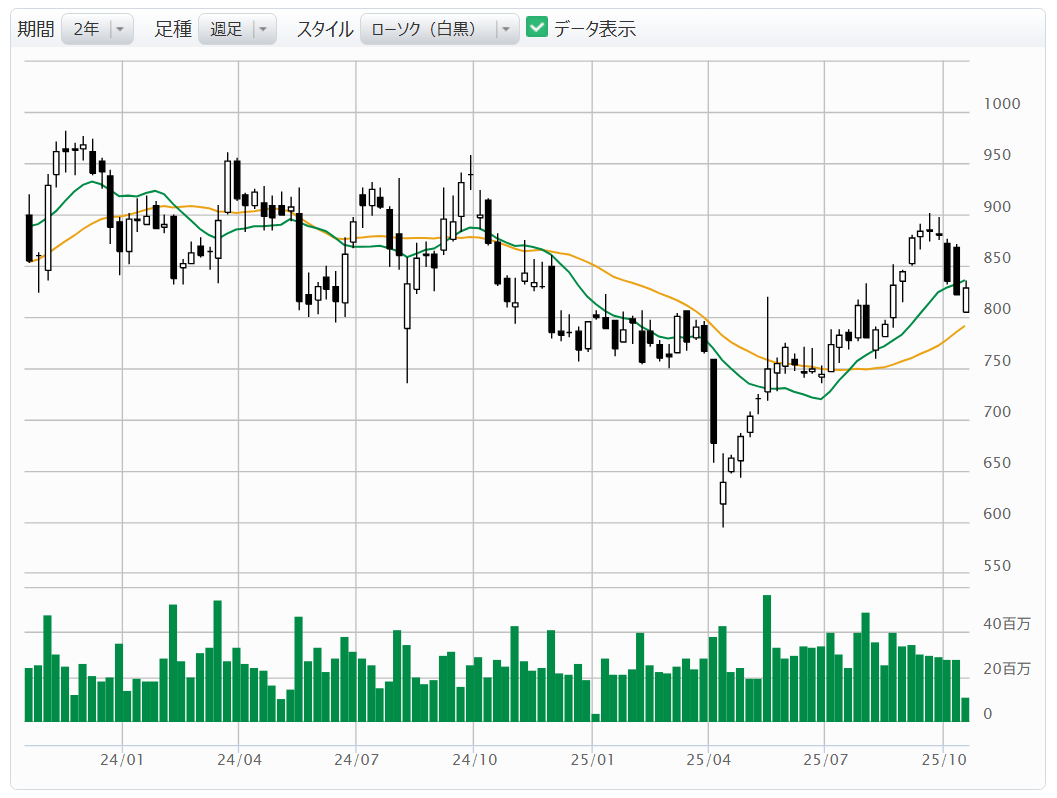Click the lowest white candlestick near 600

[x=723, y=493]
